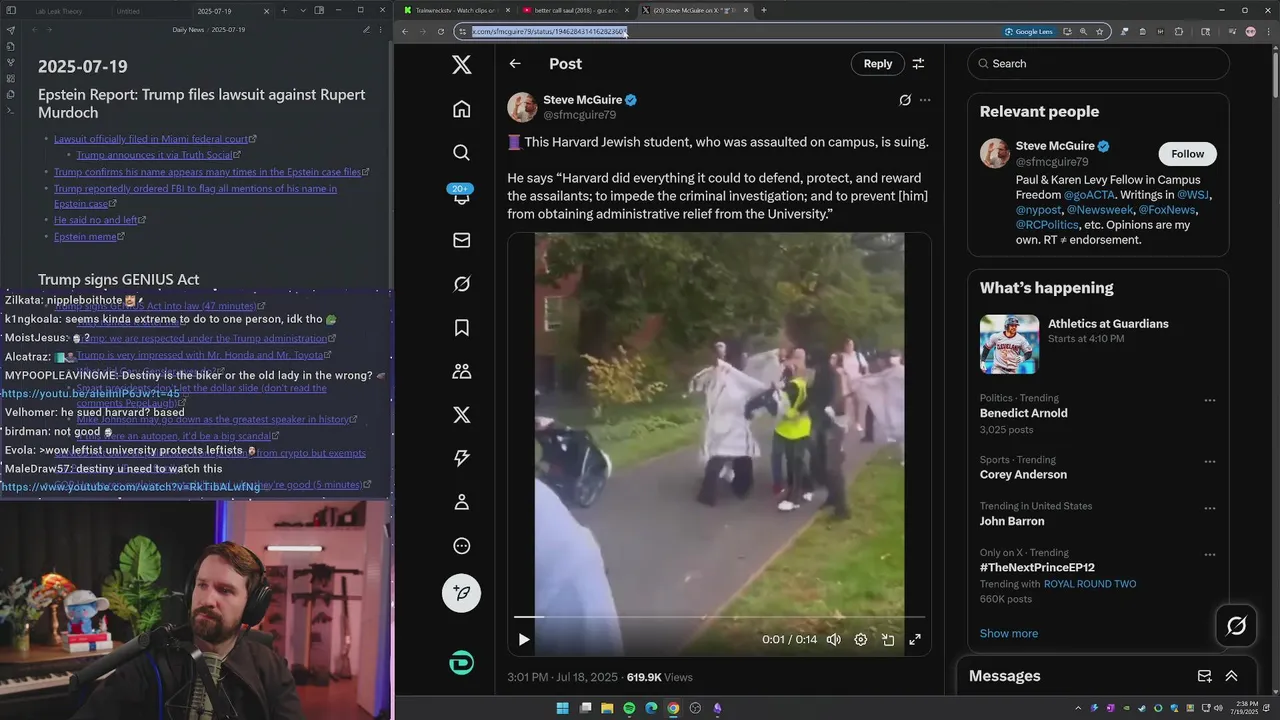Switch to Lab Leak Theory tab in Obsidian
The width and height of the screenshot is (1280, 720).
58,11
